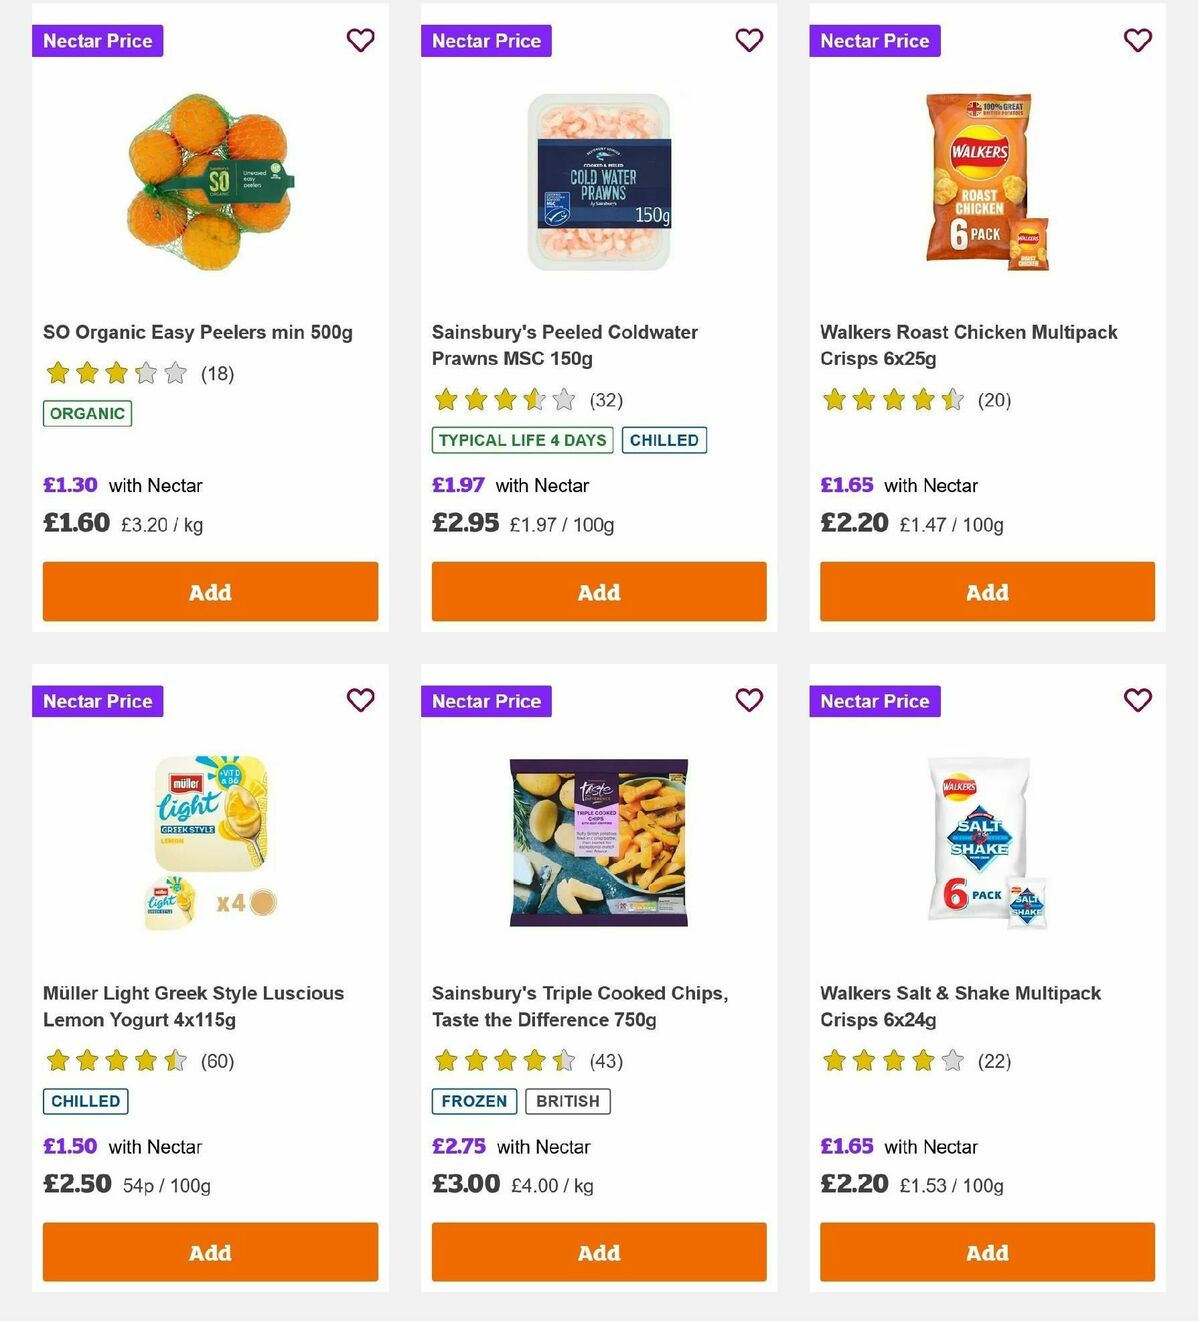Image resolution: width=1200 pixels, height=1323 pixels.
Task: Favourite the Triple Cooked Chips
Action: [749, 701]
